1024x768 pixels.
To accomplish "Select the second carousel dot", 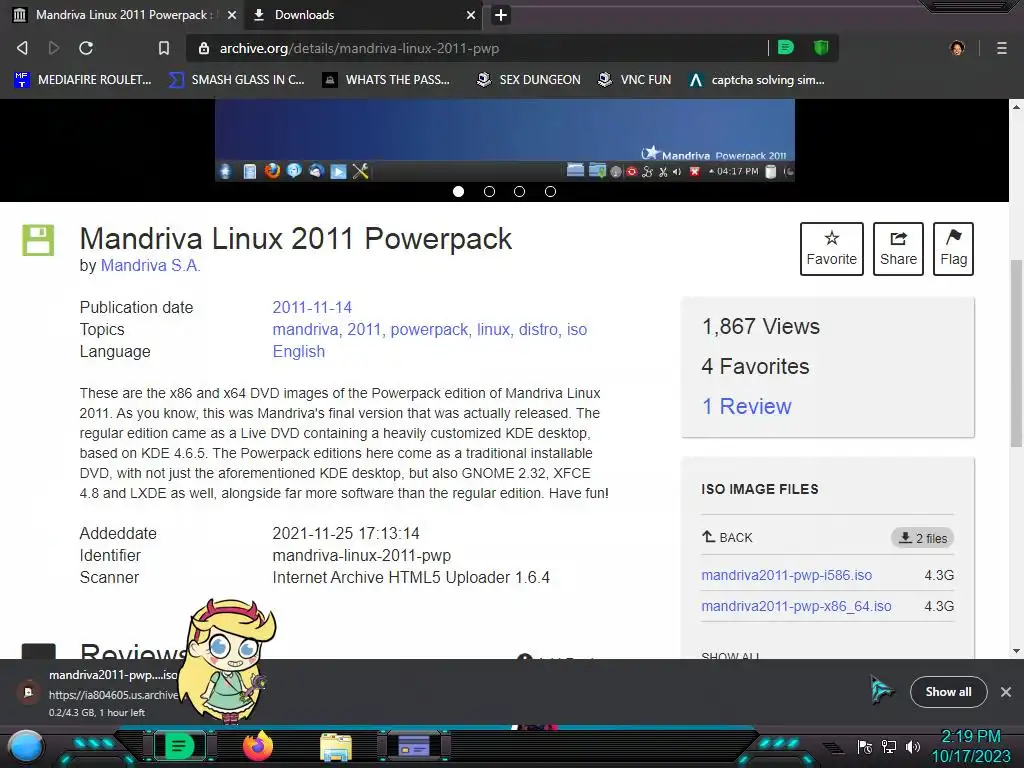I will pos(489,191).
